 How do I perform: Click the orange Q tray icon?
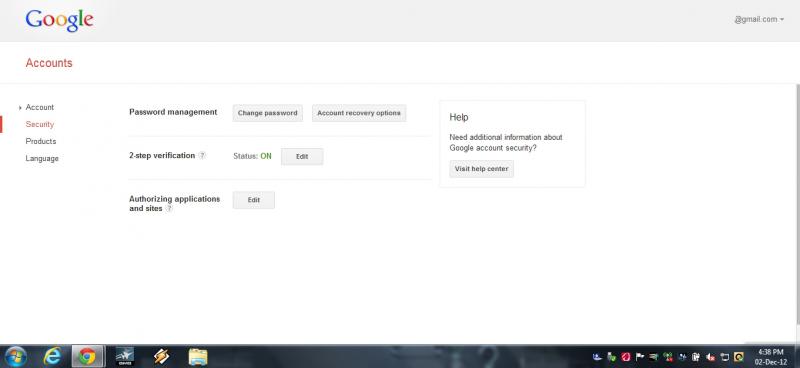tap(739, 357)
